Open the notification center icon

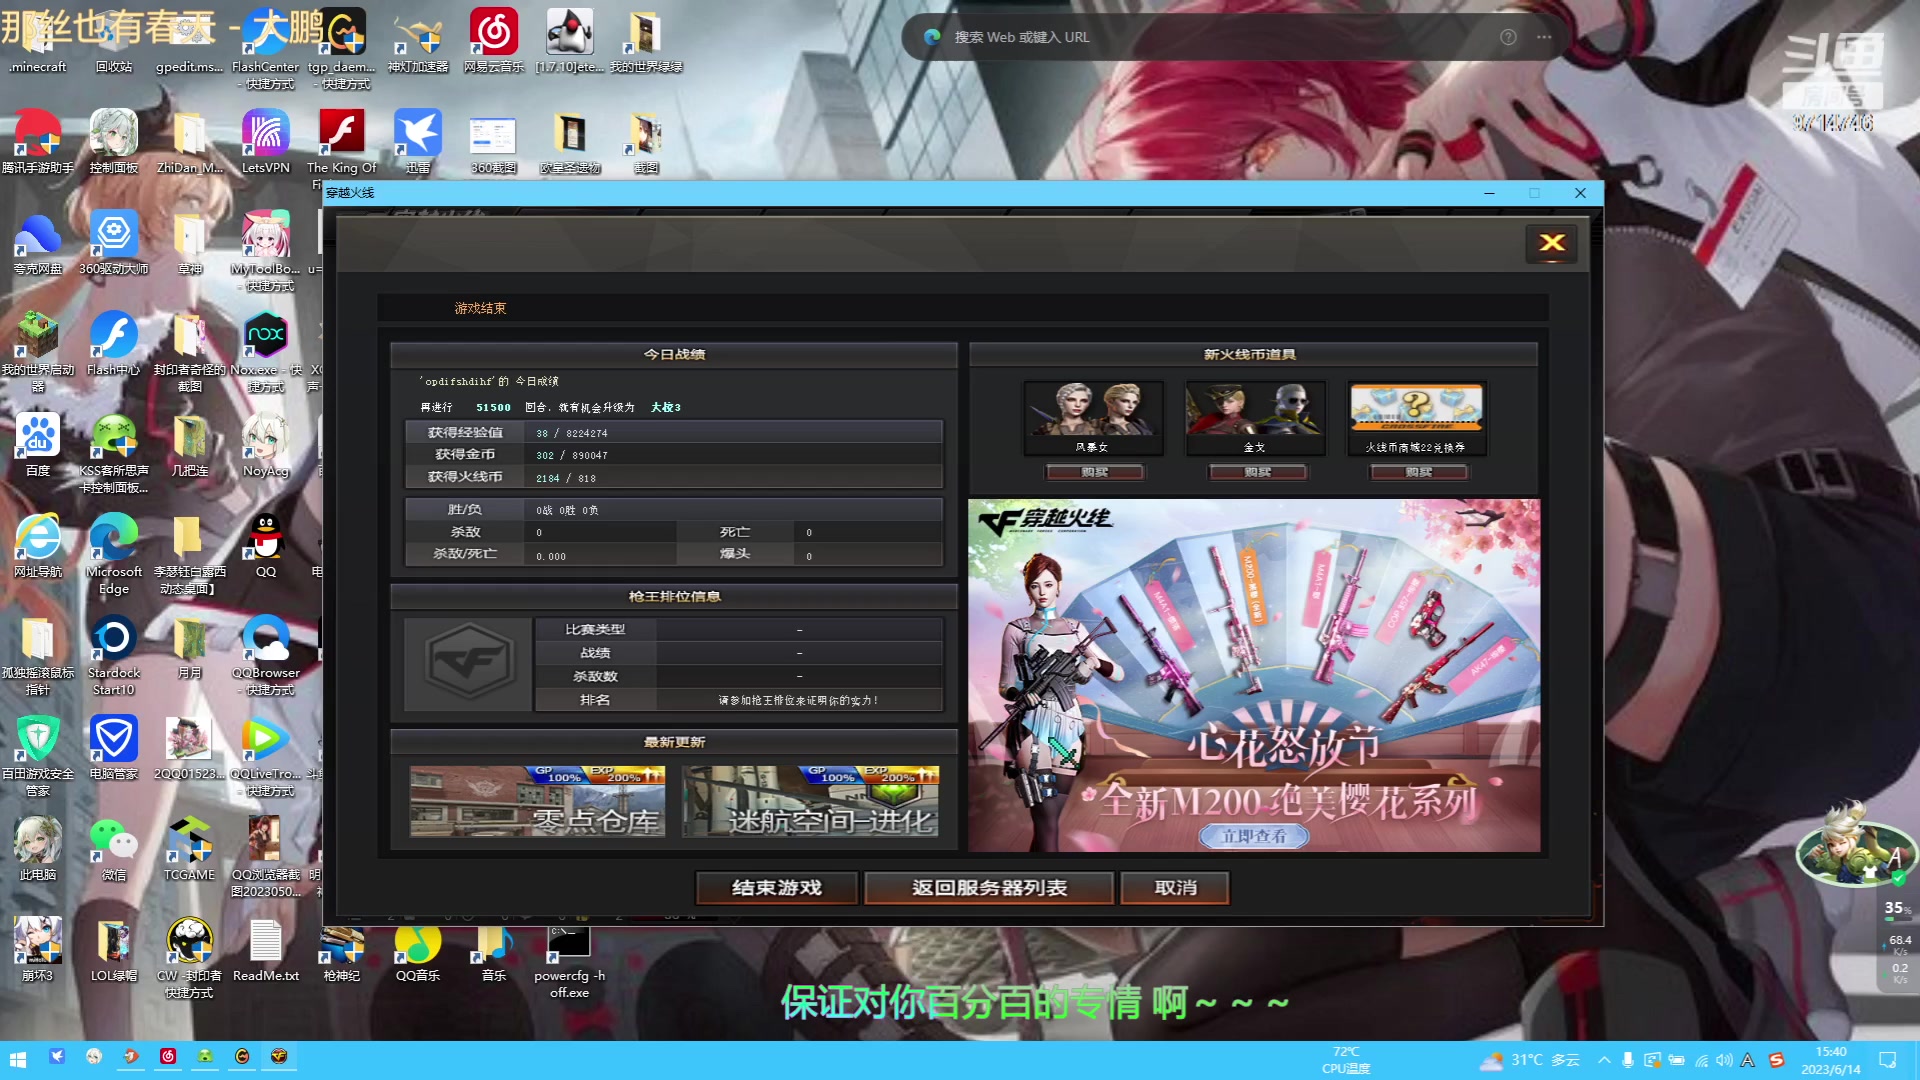tap(1887, 1060)
